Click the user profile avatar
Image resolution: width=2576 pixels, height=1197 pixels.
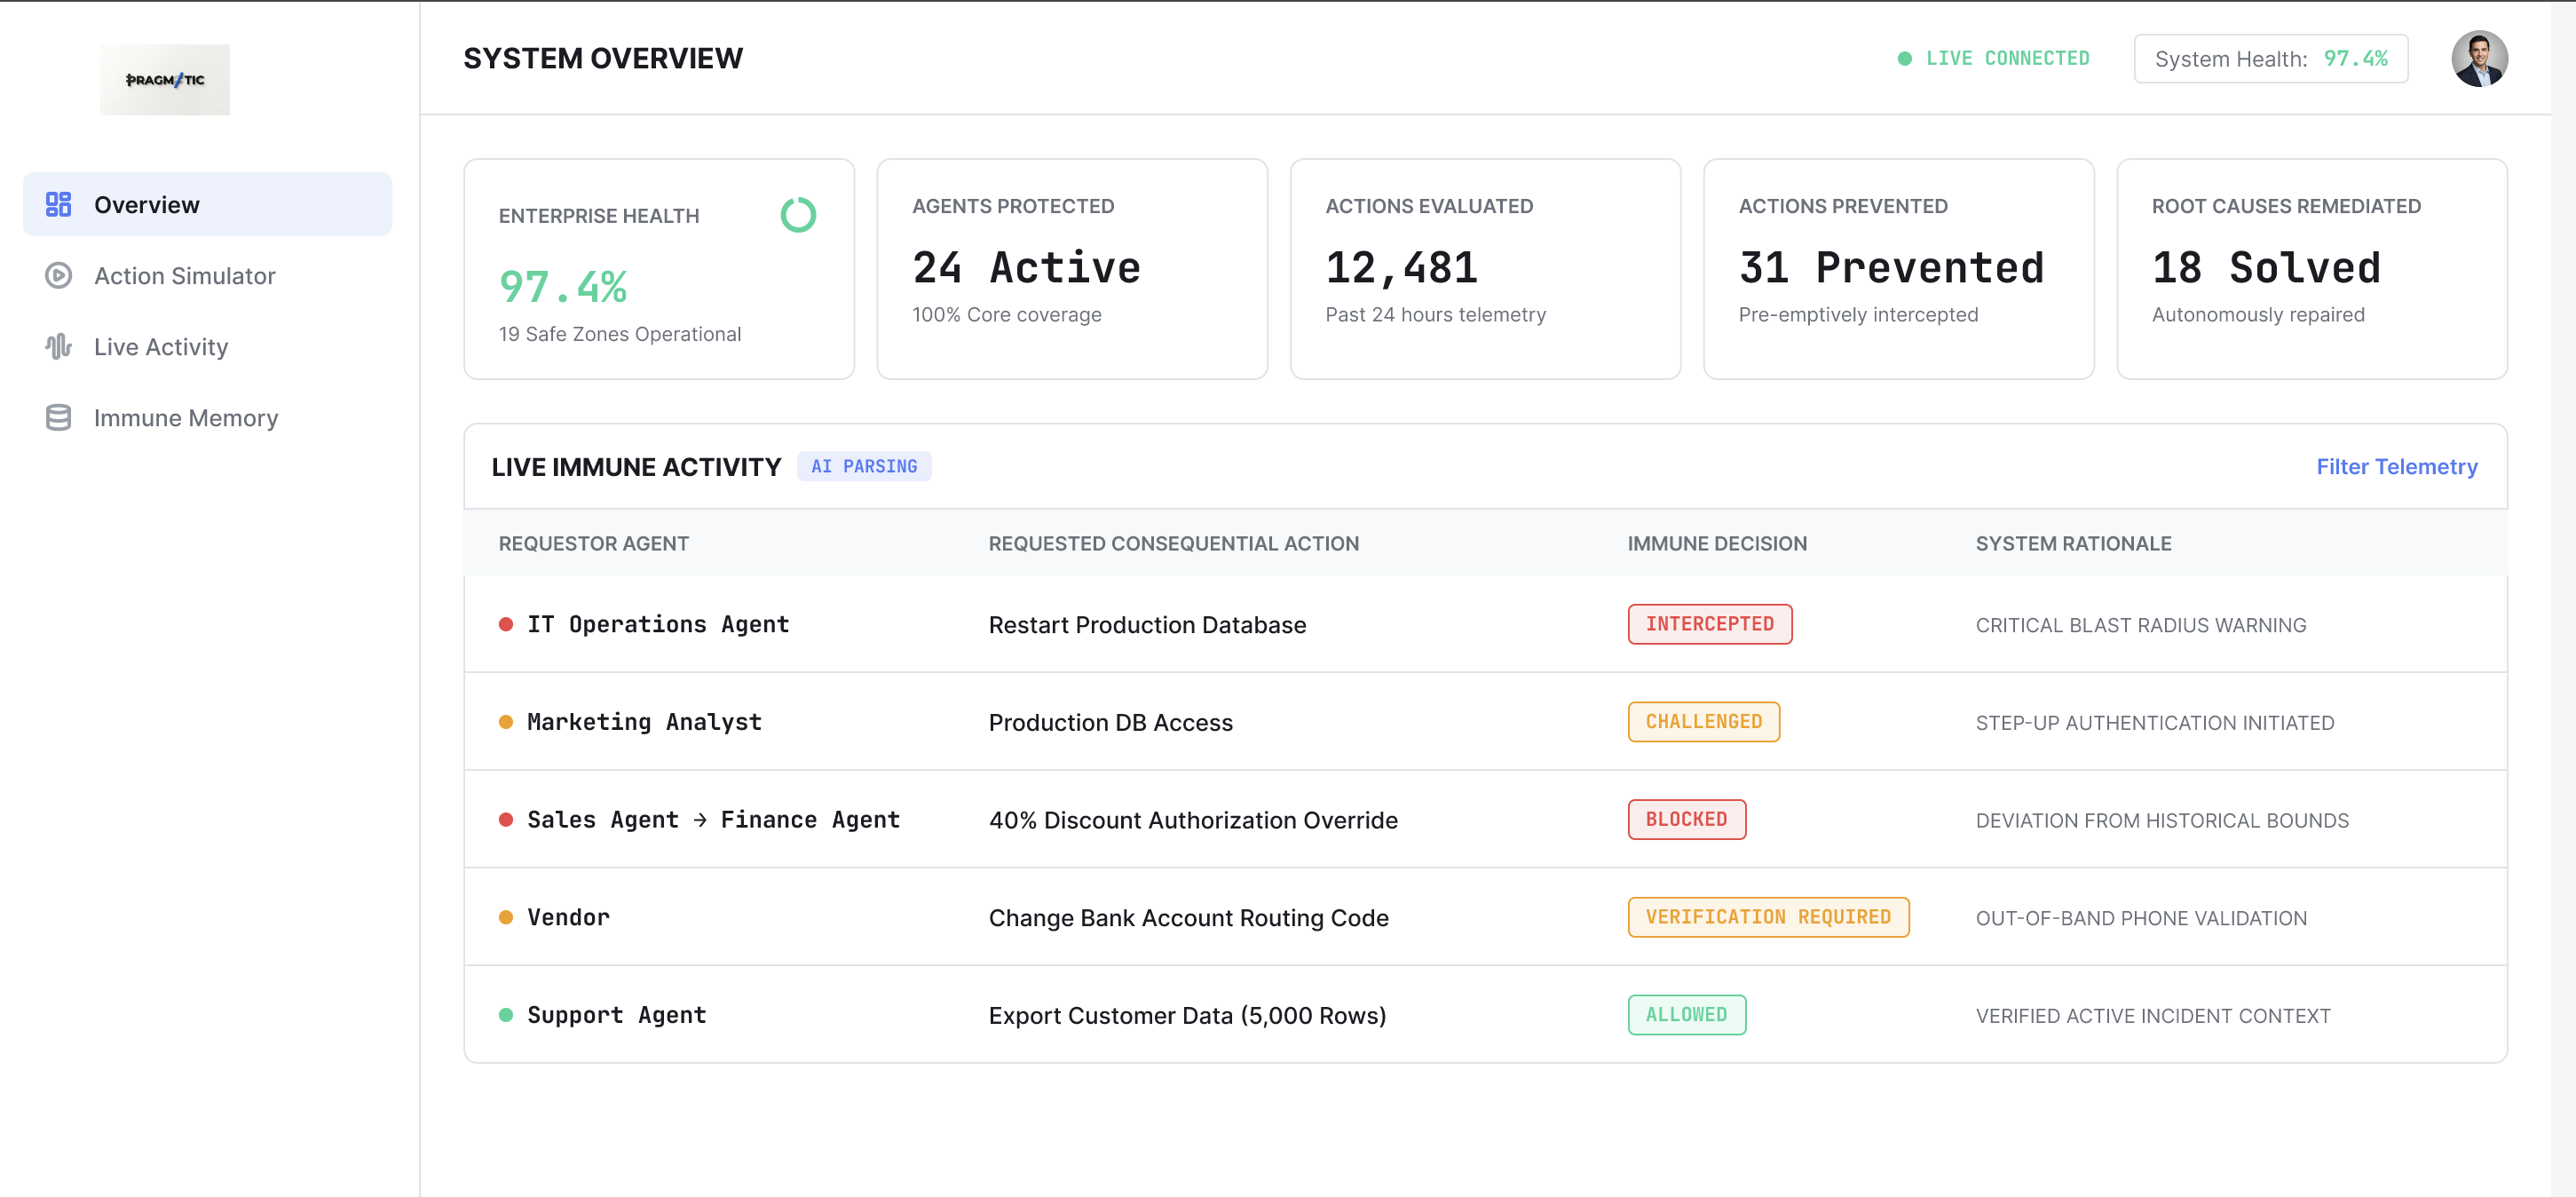(2479, 59)
